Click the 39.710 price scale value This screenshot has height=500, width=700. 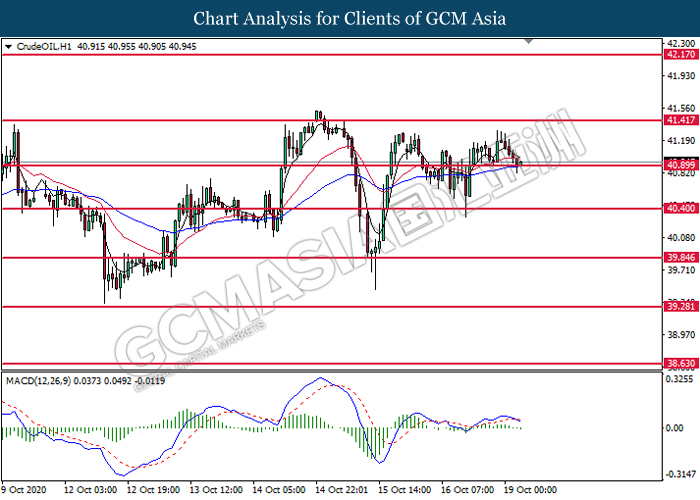(681, 270)
